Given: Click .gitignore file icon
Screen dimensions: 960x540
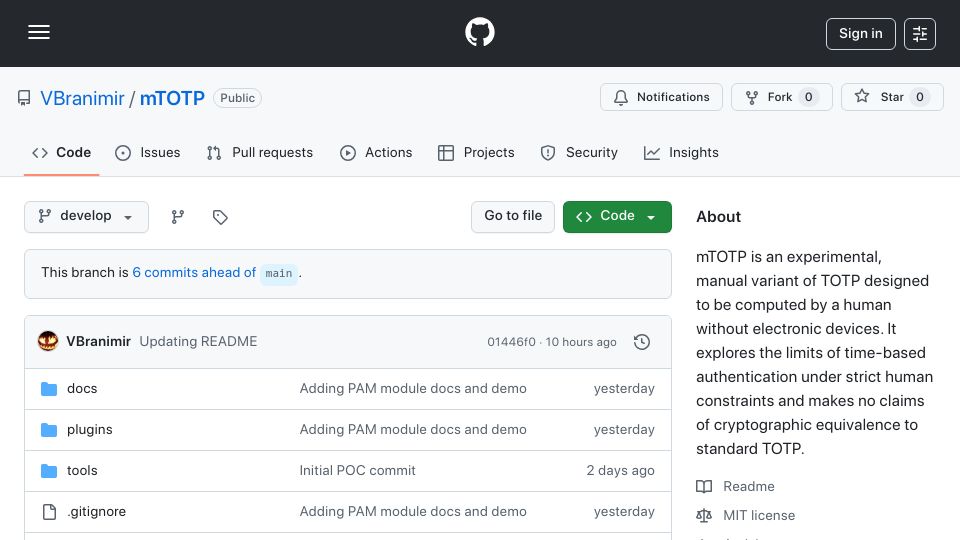Looking at the screenshot, I should click(49, 512).
